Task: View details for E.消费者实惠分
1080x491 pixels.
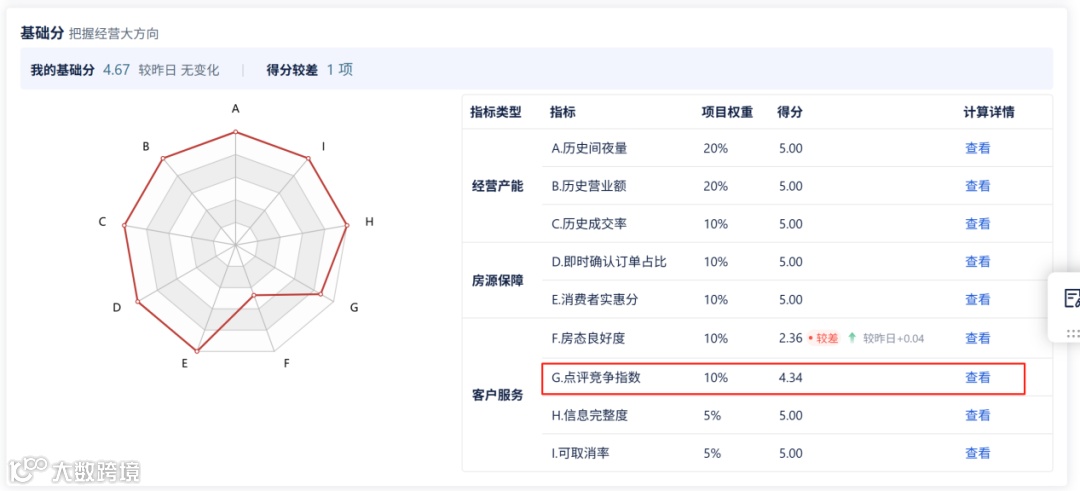Action: click(977, 300)
